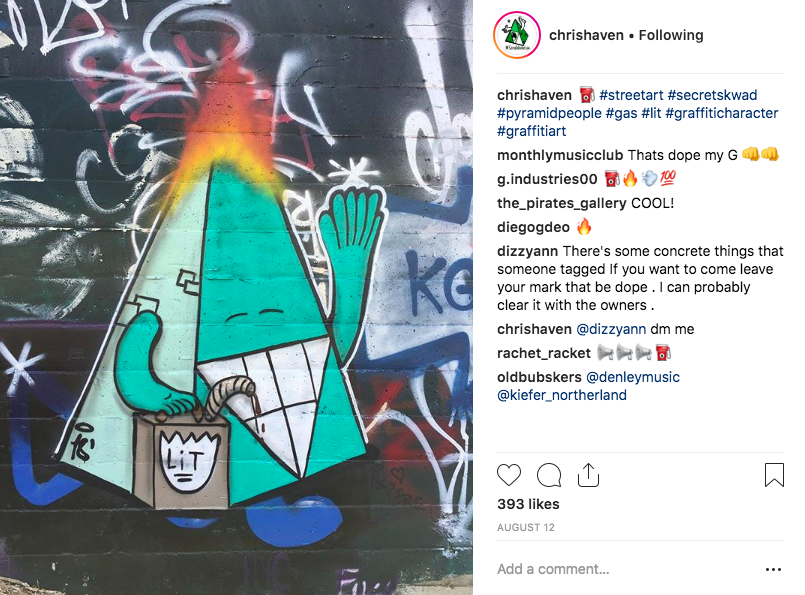The width and height of the screenshot is (805, 595).
Task: Open chrishaven username in header
Action: [x=586, y=35]
